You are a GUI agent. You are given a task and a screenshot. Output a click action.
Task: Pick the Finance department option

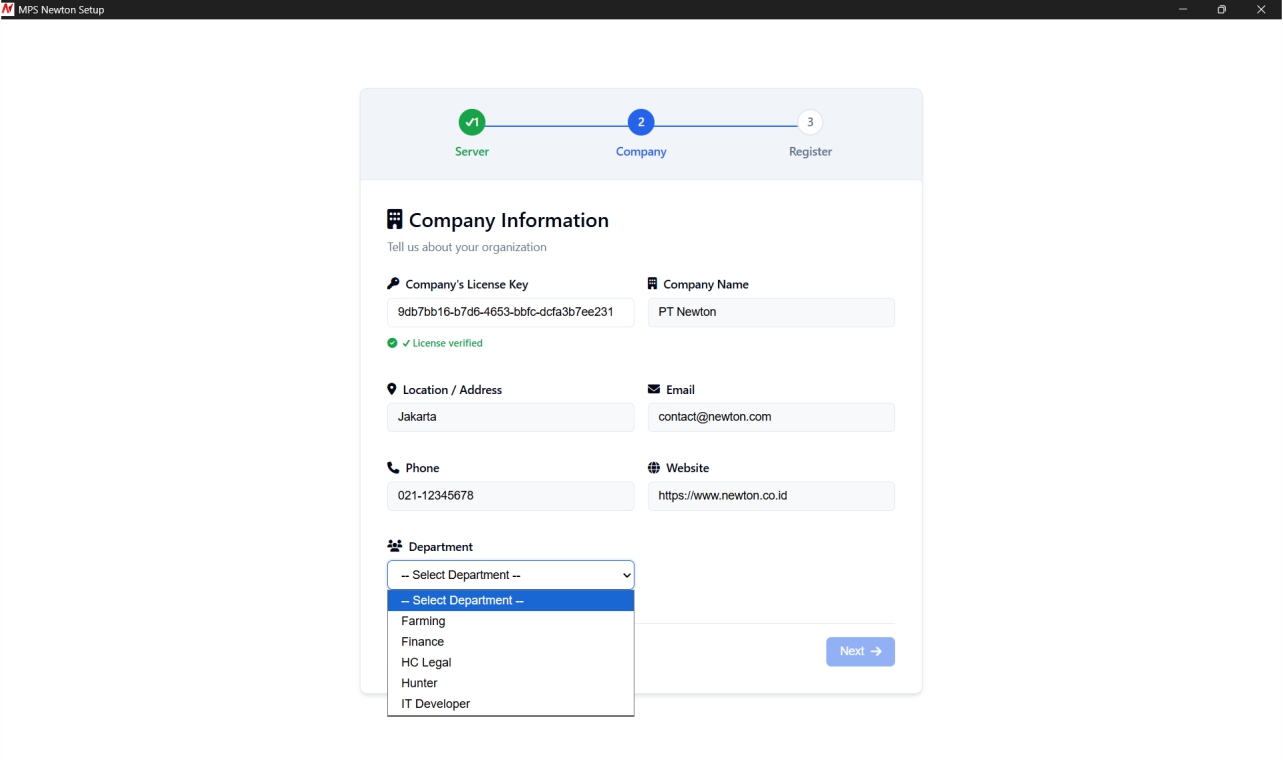tap(423, 642)
